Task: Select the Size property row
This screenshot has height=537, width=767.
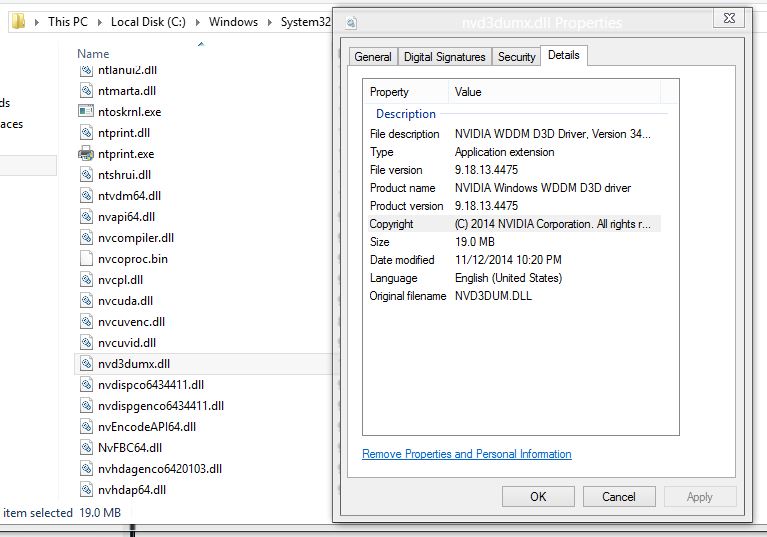Action: tap(514, 242)
